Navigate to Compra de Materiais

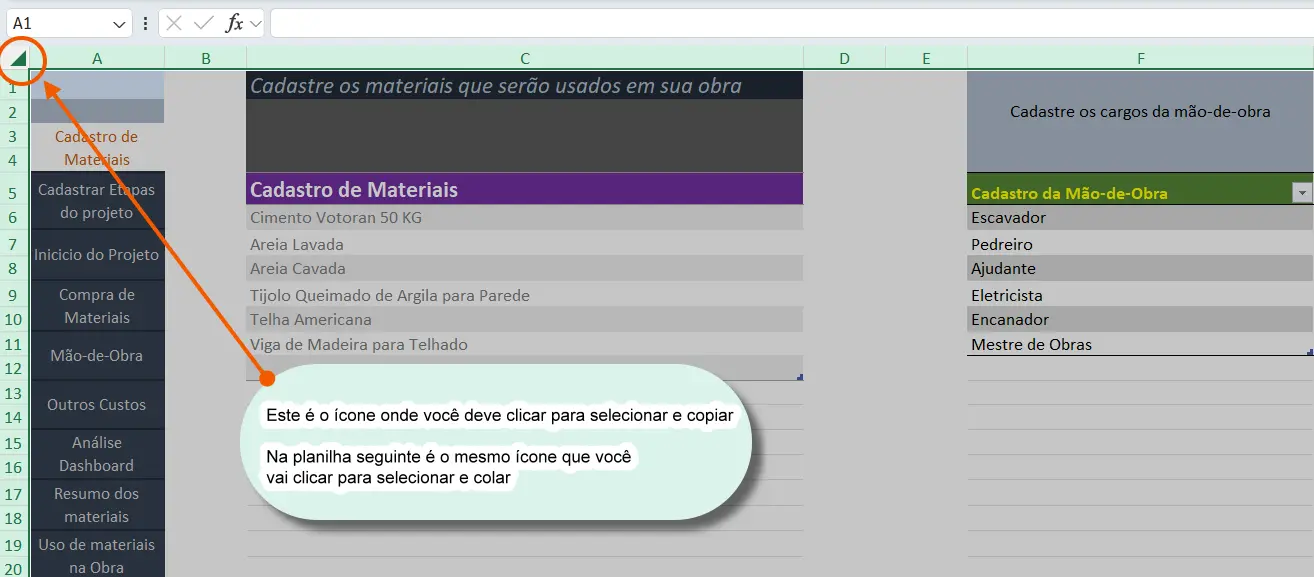pyautogui.click(x=97, y=306)
